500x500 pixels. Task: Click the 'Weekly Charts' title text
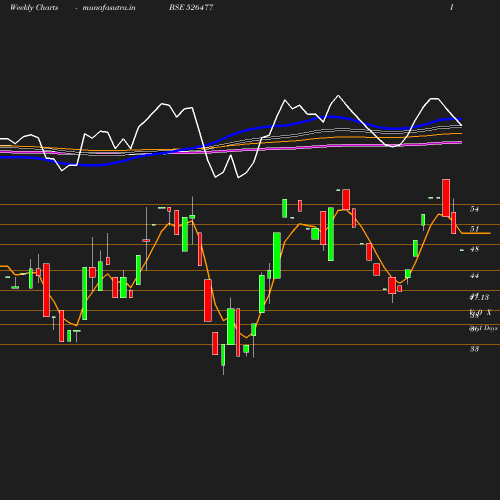[x=34, y=8]
